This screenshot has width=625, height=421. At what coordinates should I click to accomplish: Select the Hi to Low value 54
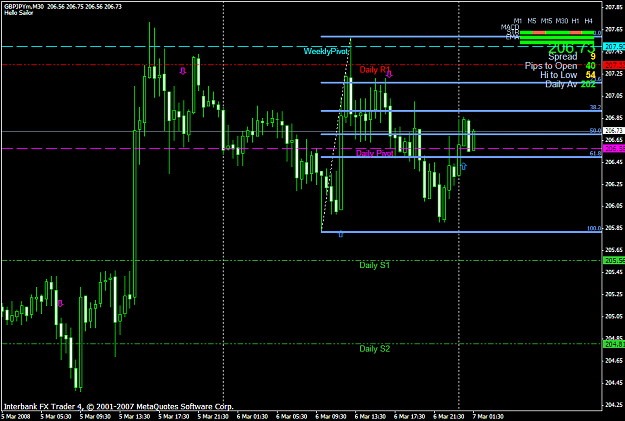[590, 75]
